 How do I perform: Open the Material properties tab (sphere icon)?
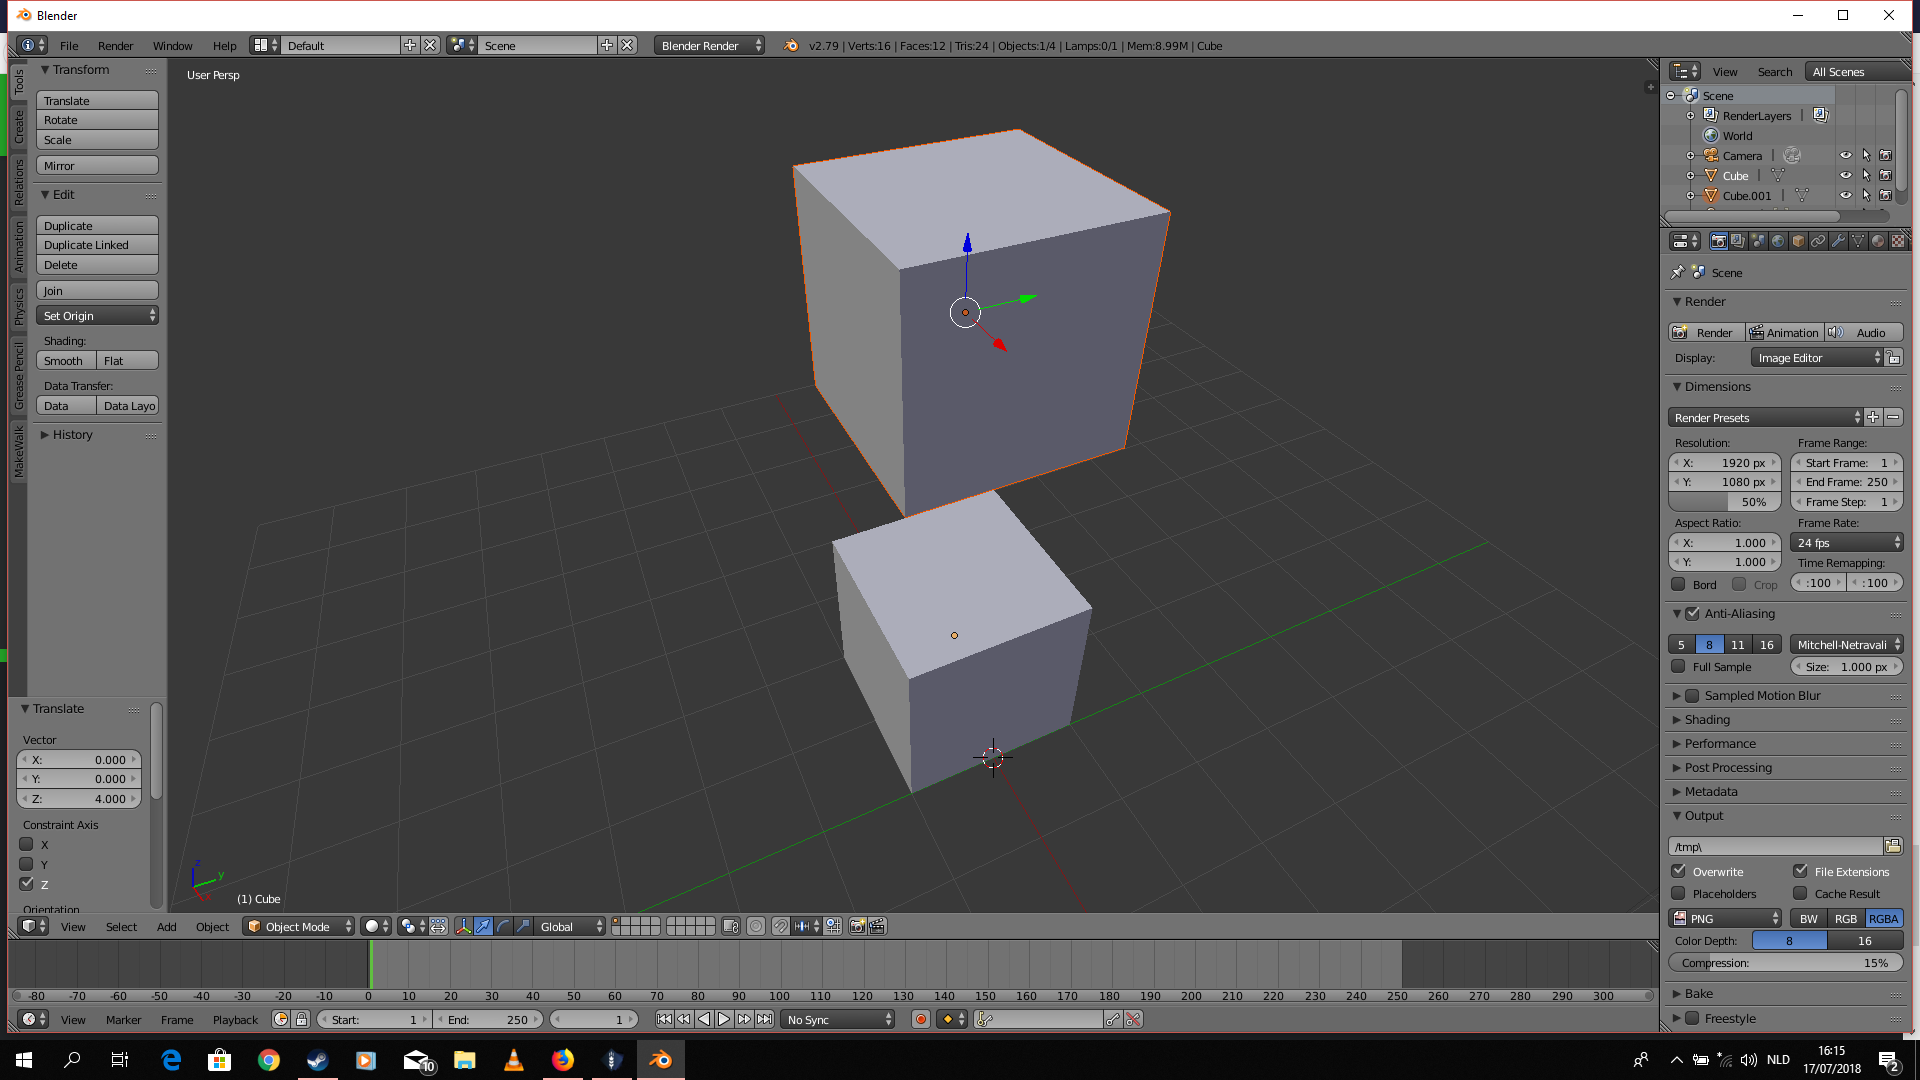(x=1878, y=241)
